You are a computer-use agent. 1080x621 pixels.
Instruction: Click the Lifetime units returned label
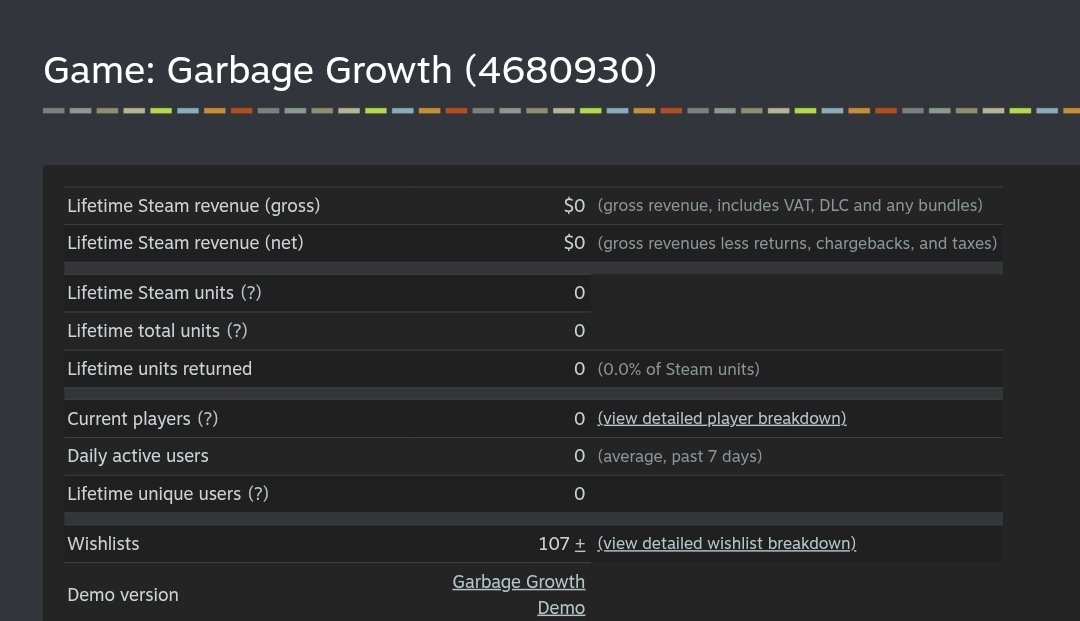click(160, 369)
